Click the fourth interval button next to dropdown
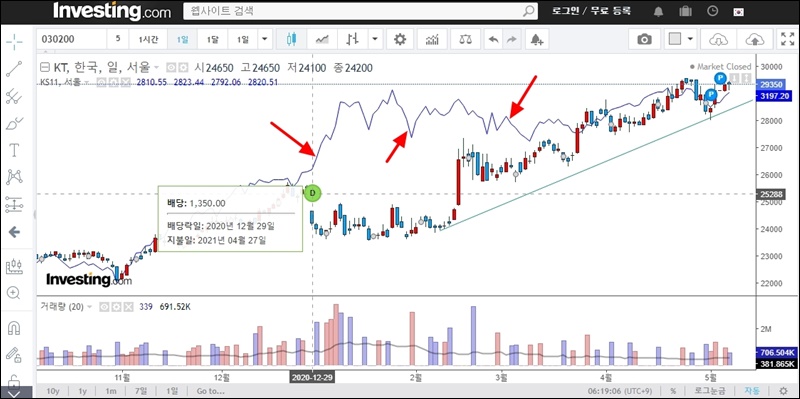 tap(243, 39)
